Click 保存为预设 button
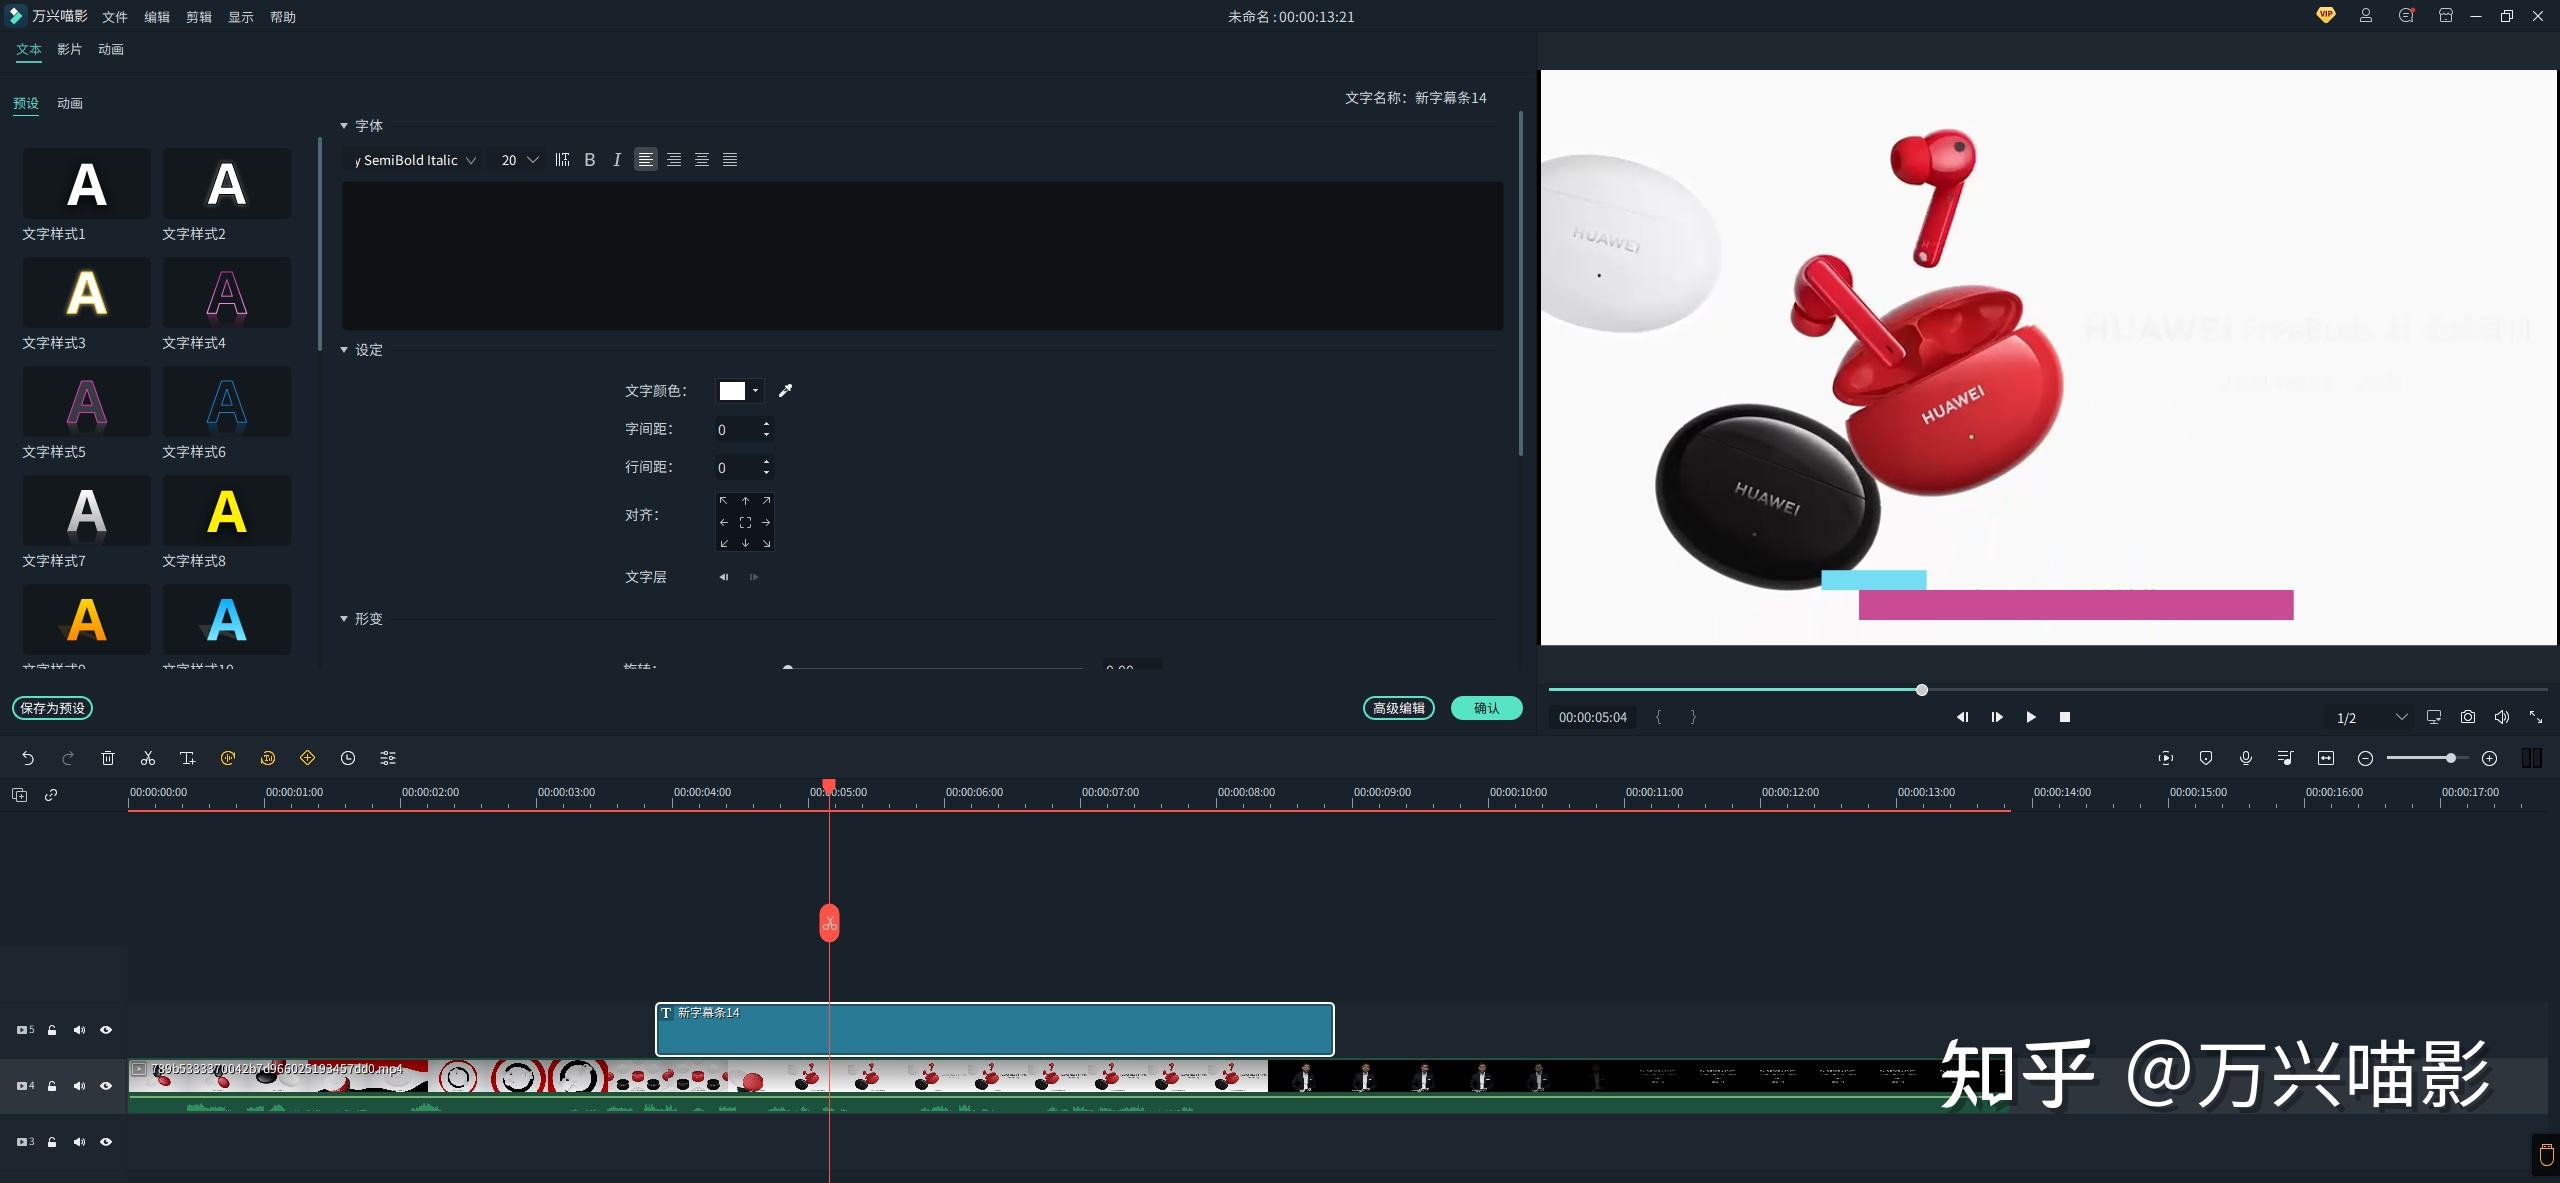2560x1183 pixels. click(x=53, y=708)
